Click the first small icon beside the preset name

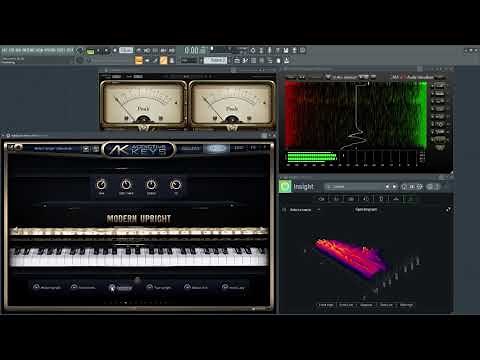(x=86, y=149)
